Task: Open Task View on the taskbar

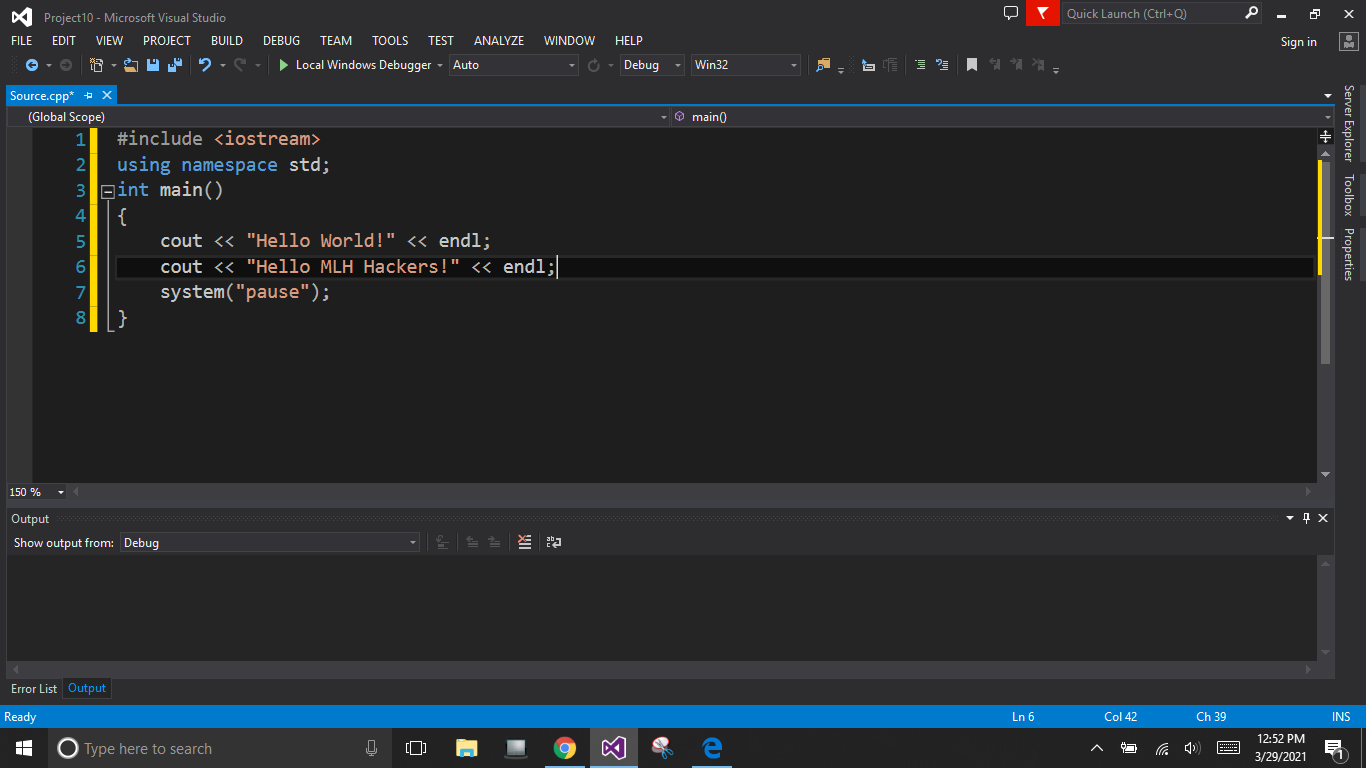Action: (x=416, y=748)
